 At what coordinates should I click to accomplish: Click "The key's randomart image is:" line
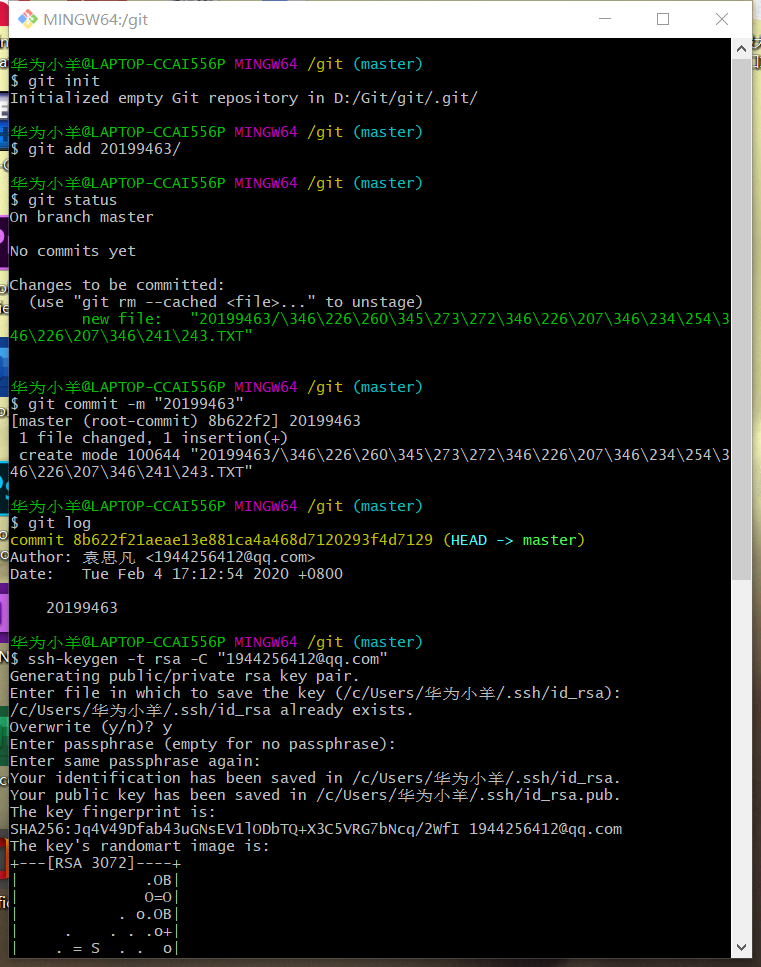[140, 846]
